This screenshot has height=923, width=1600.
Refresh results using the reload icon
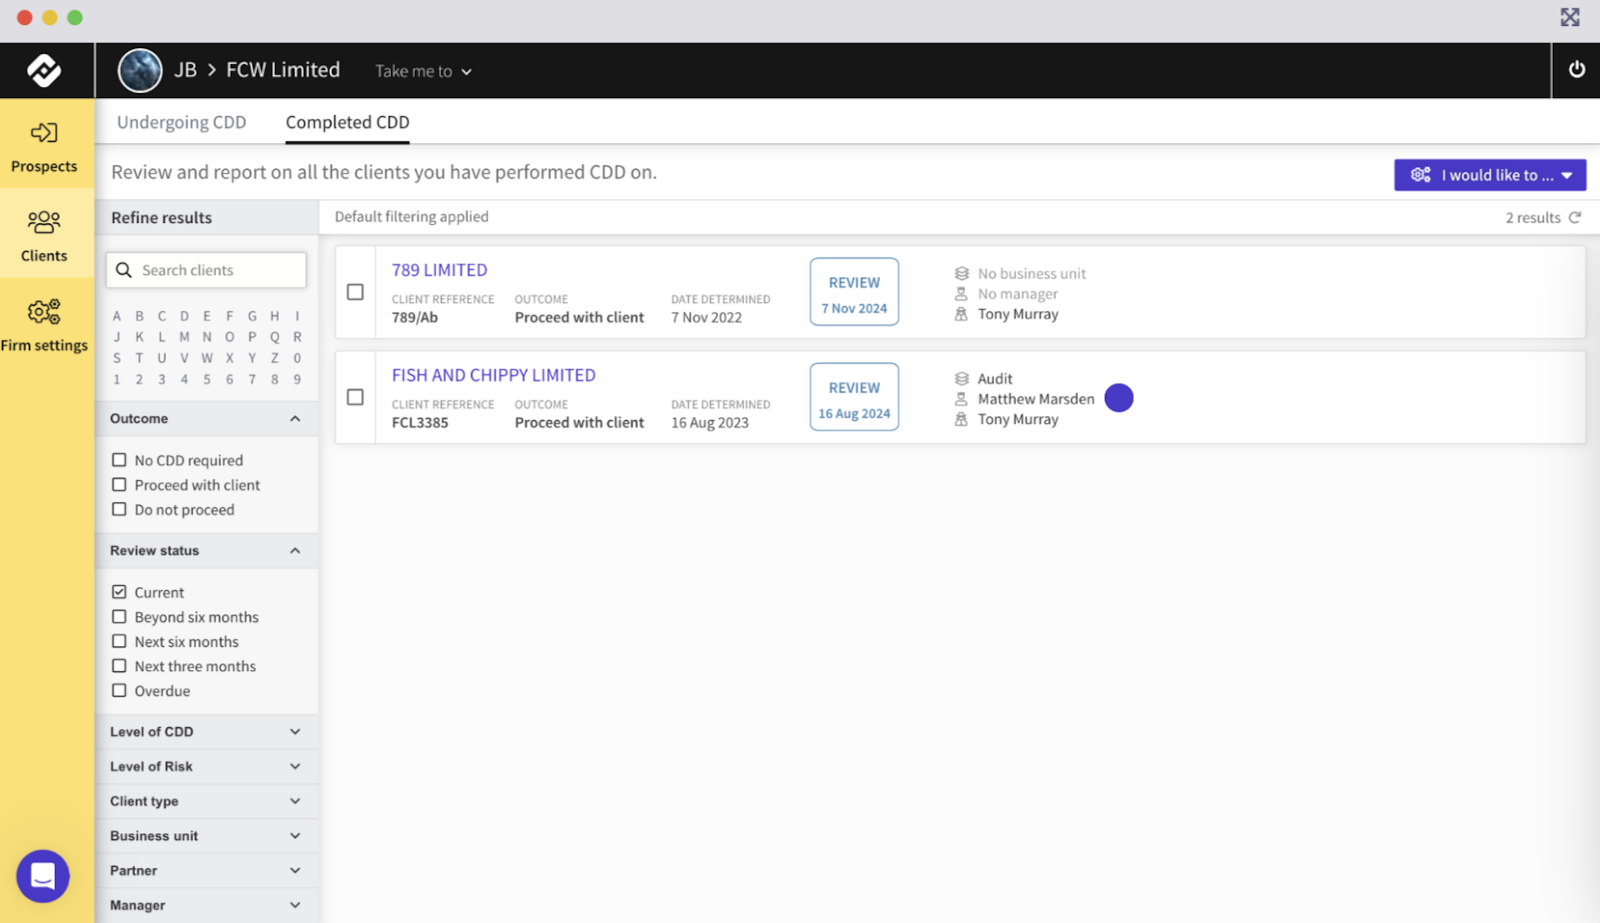[x=1575, y=217]
